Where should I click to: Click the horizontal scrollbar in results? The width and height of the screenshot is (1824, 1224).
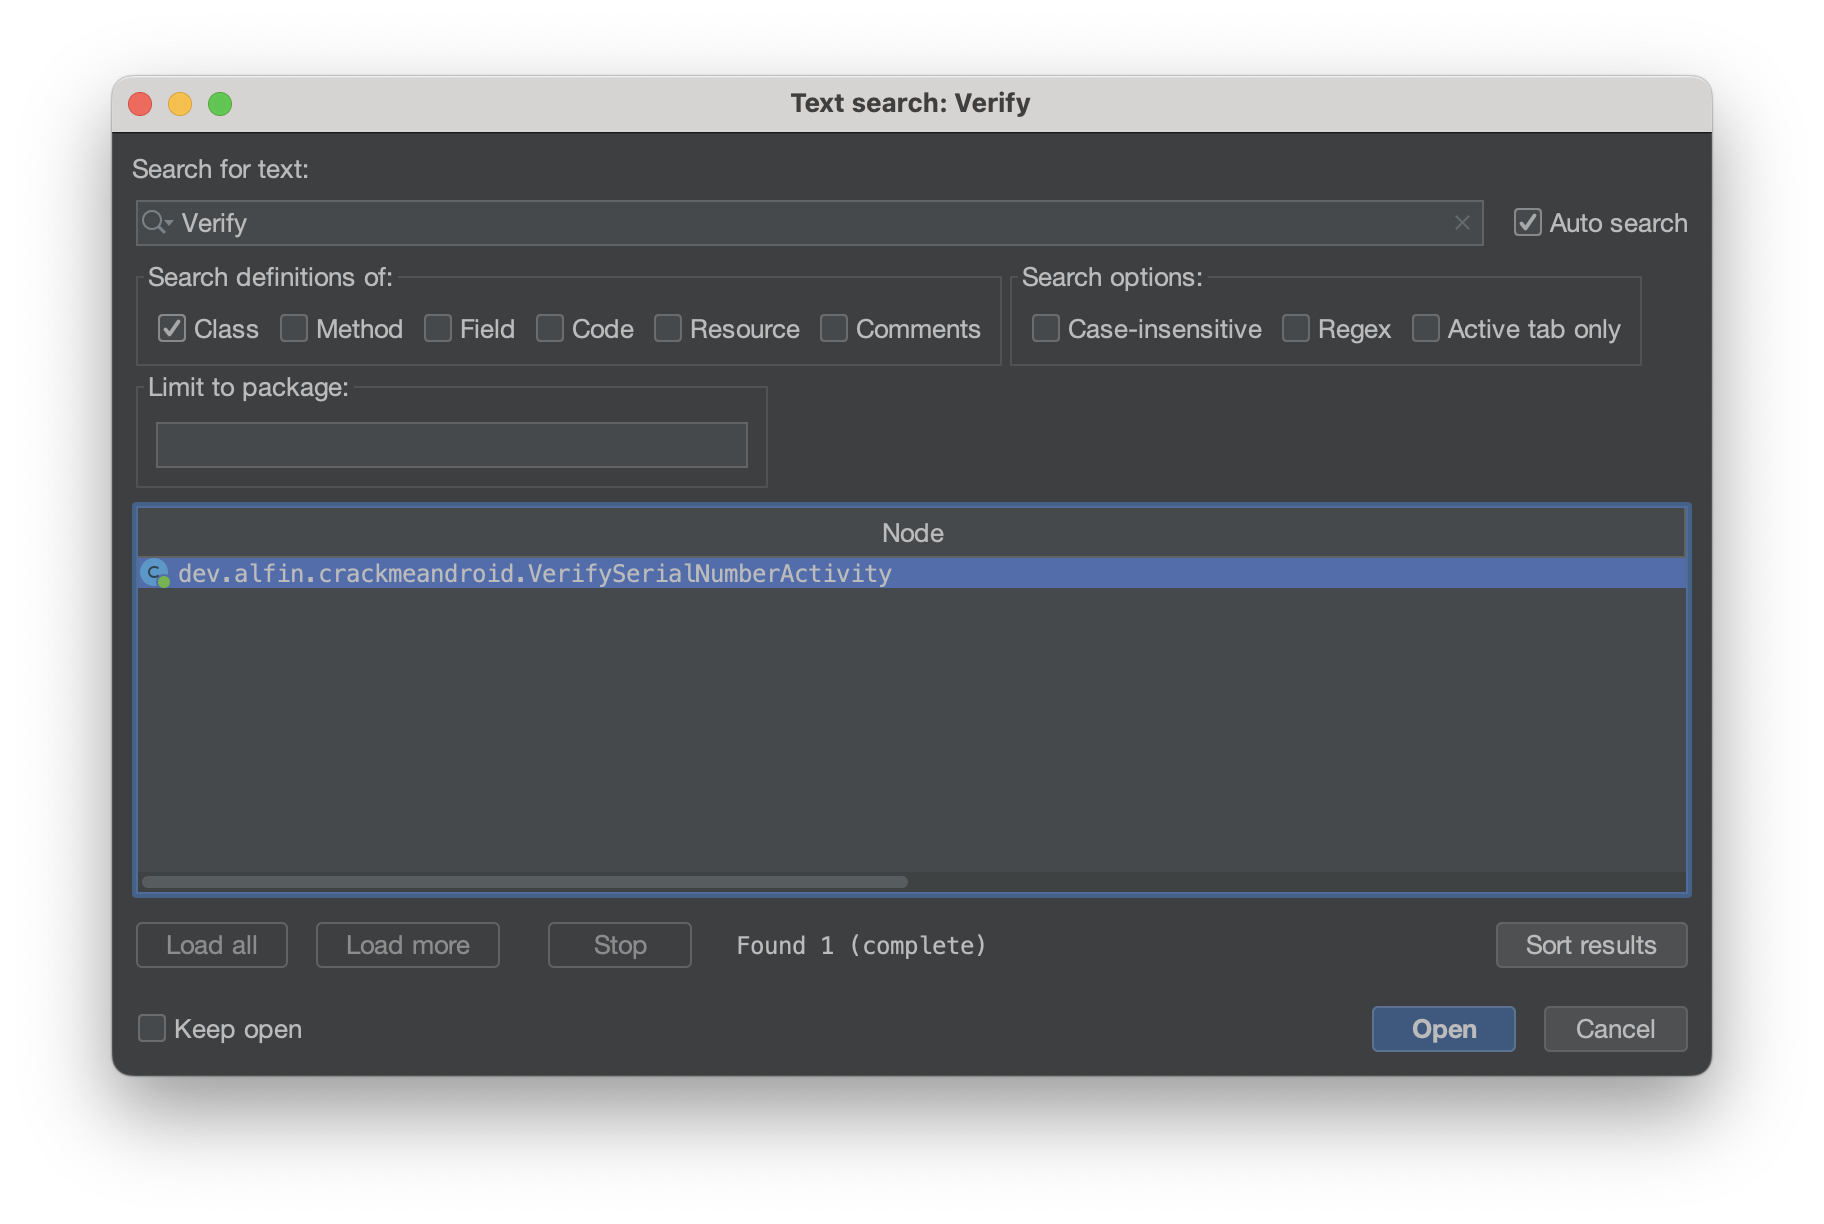click(525, 882)
